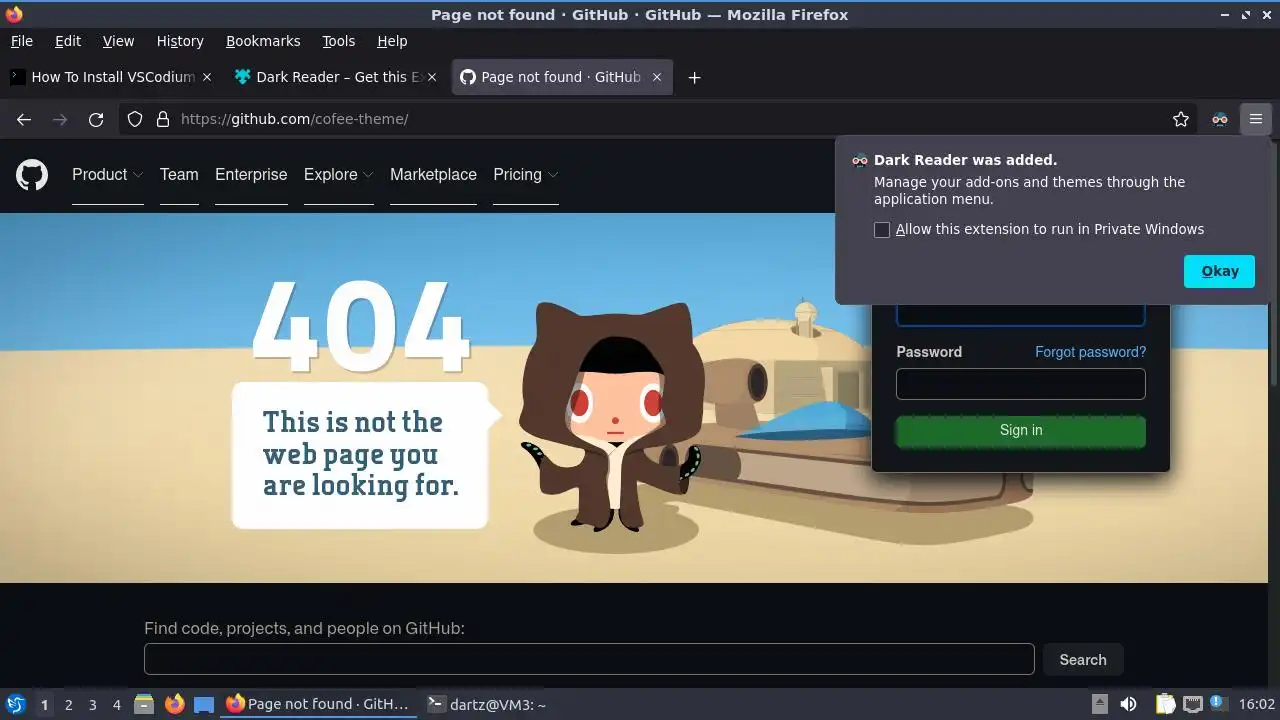Click the 16:02 clock in tray
Viewport: 1280px width, 720px height.
click(1256, 704)
